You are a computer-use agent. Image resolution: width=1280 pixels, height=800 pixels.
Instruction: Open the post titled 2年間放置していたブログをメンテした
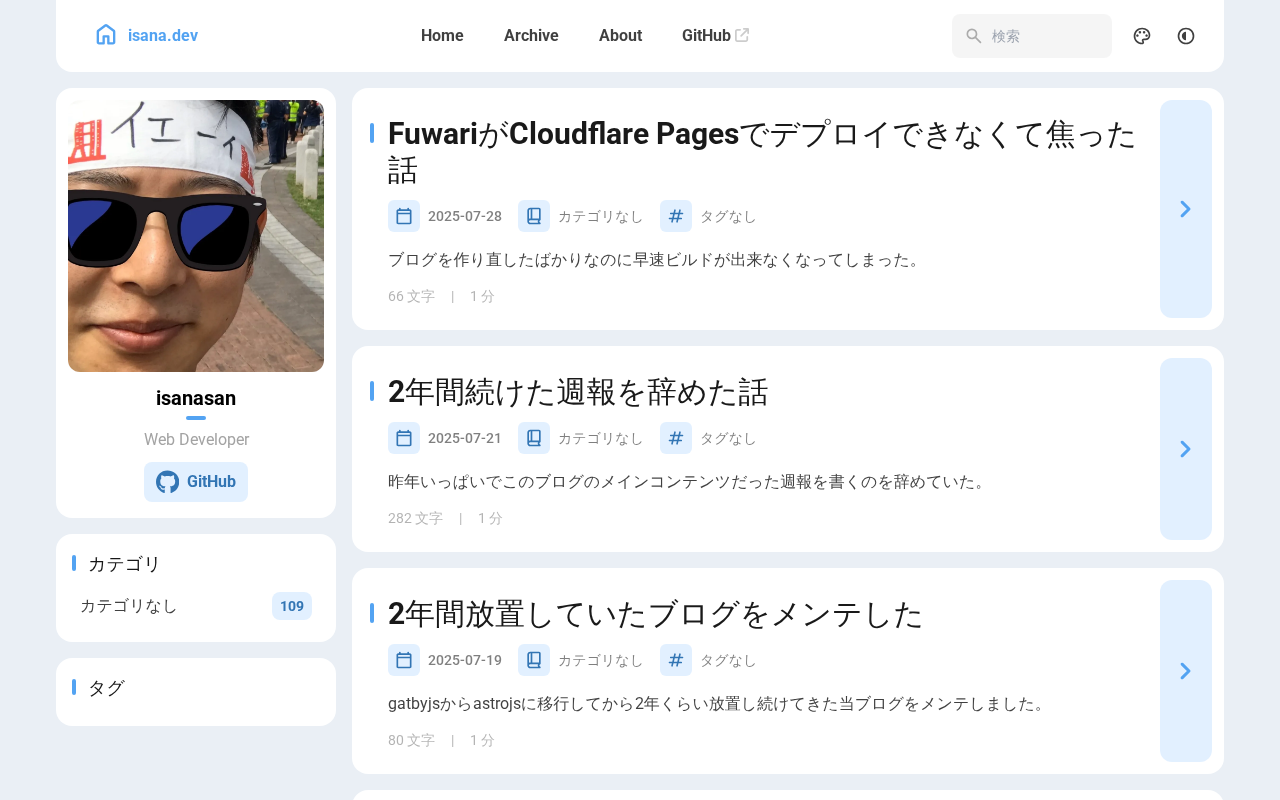point(655,614)
